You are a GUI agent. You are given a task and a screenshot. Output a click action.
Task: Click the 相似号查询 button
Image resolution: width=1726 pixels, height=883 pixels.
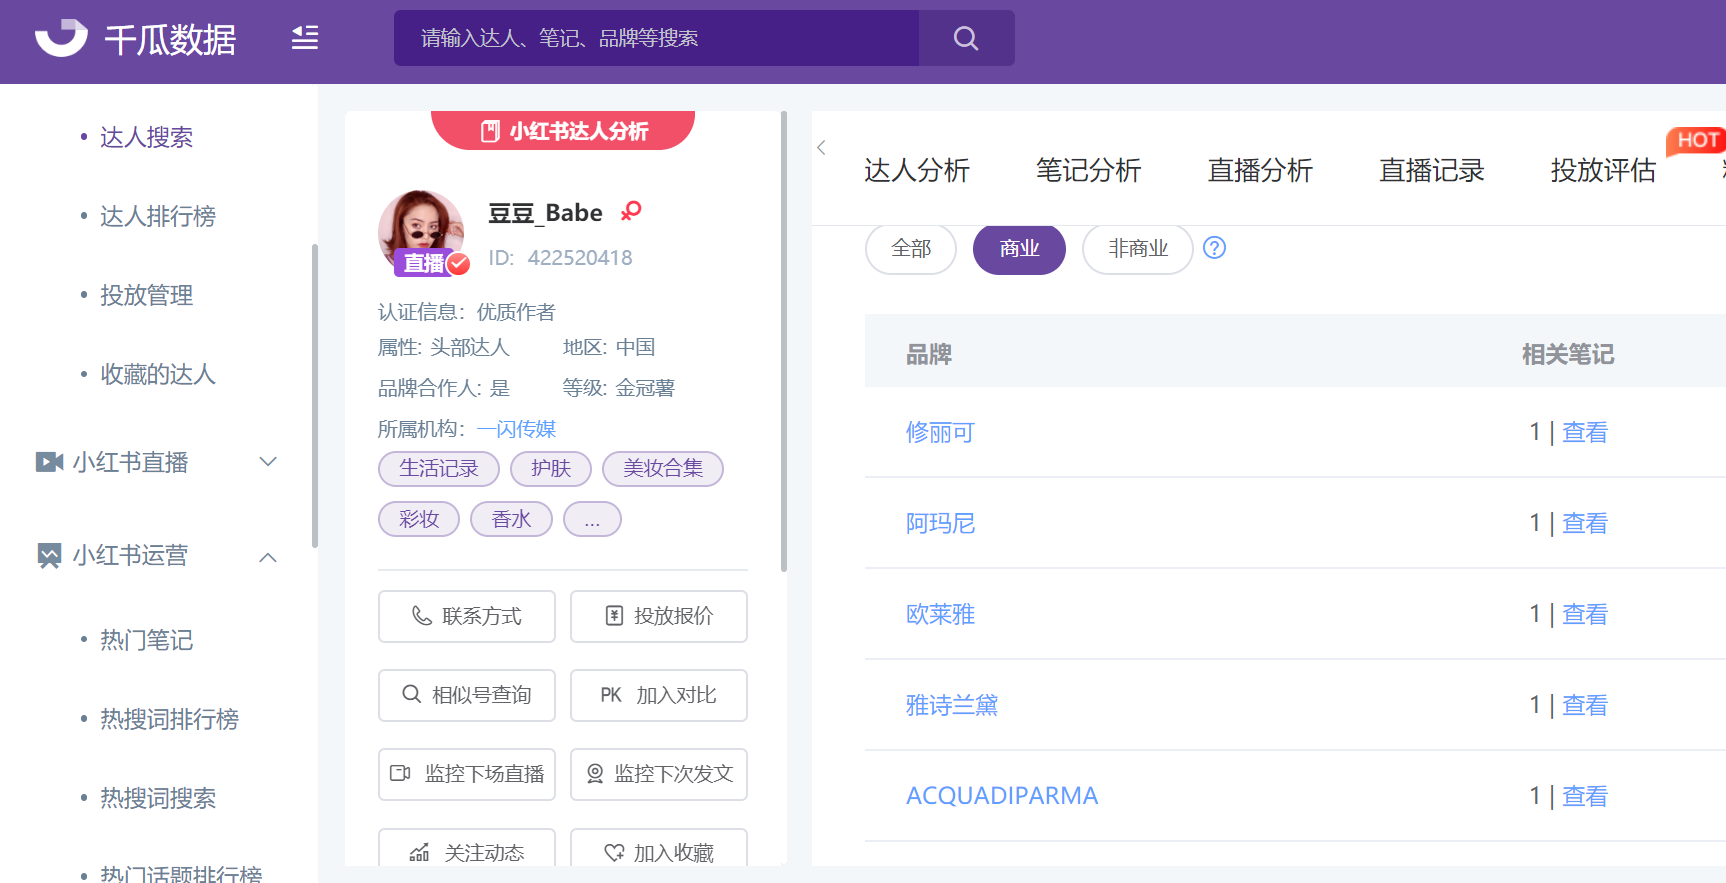[467, 695]
